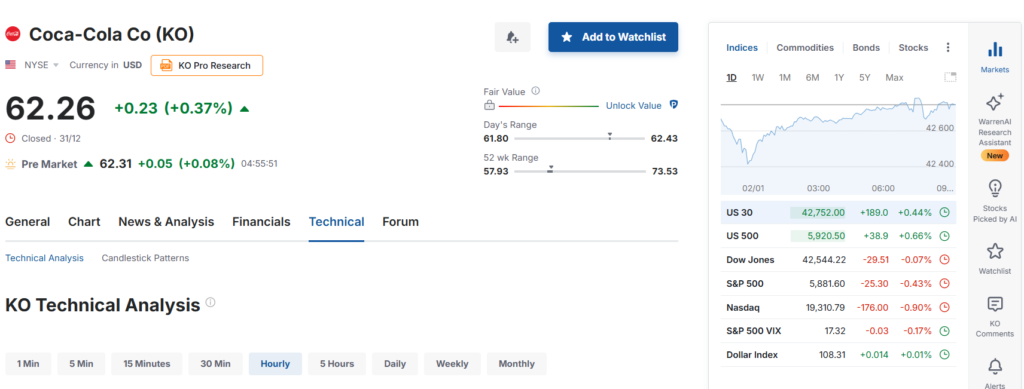Click the clock in S&P 500 VIX row

point(944,331)
